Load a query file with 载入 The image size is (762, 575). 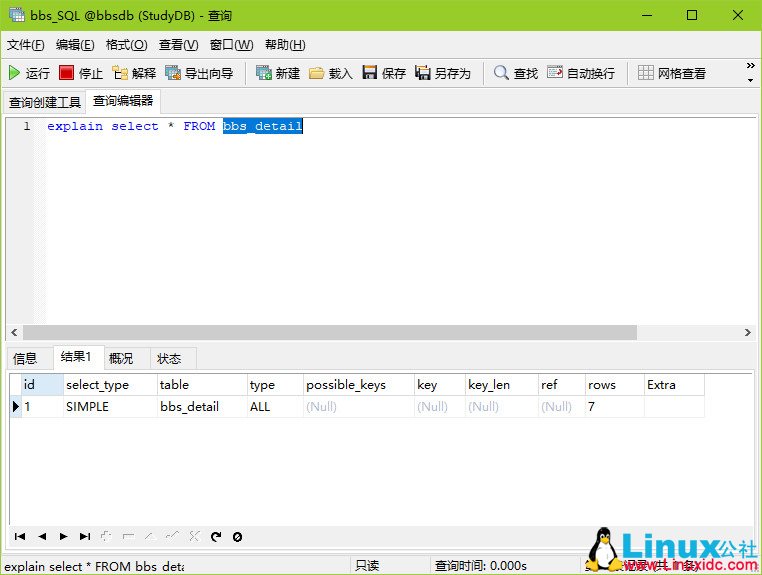point(330,73)
